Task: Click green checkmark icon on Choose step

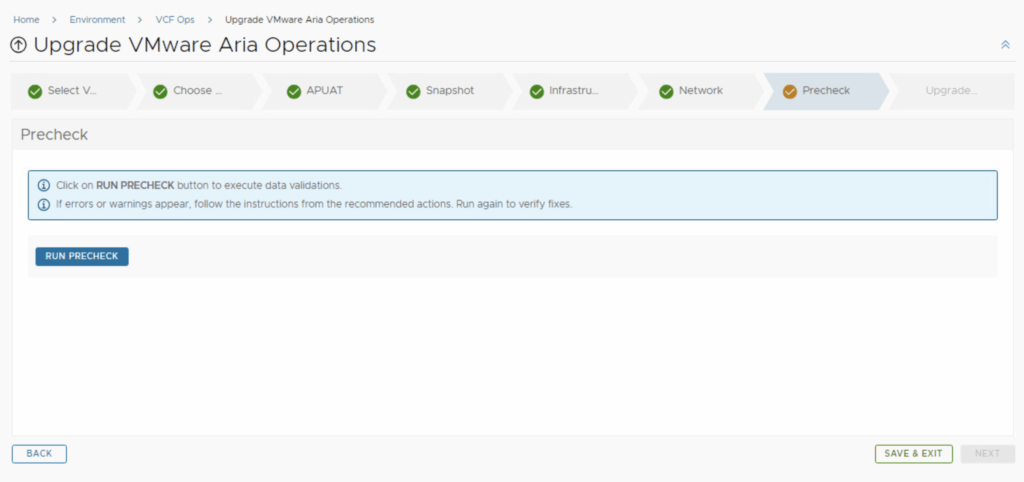Action: [160, 91]
